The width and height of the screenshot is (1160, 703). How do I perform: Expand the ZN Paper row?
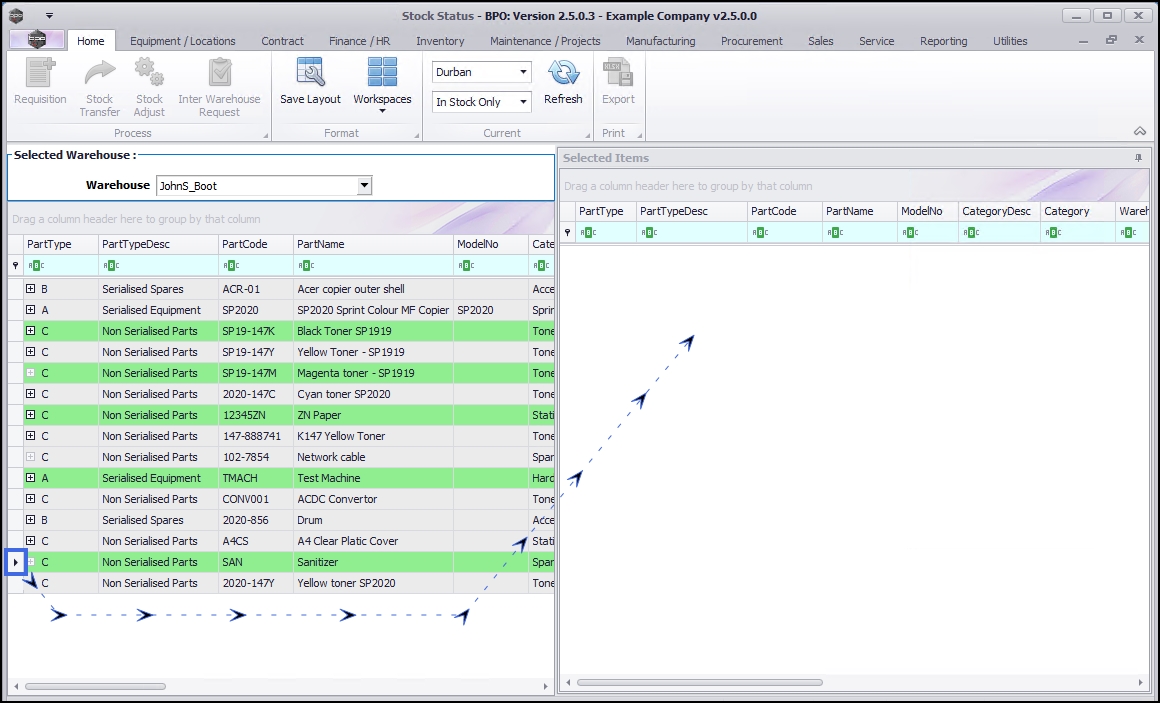(30, 414)
